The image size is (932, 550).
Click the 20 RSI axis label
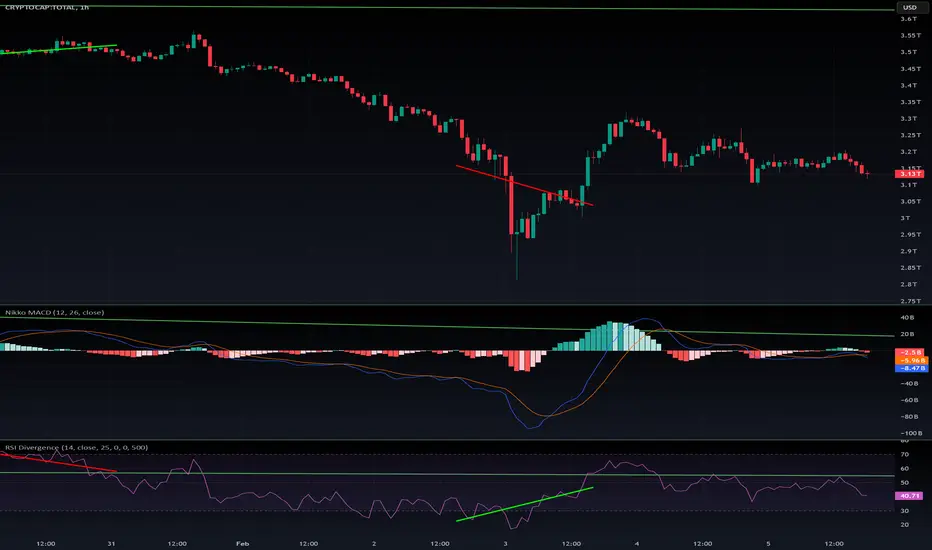(905, 524)
